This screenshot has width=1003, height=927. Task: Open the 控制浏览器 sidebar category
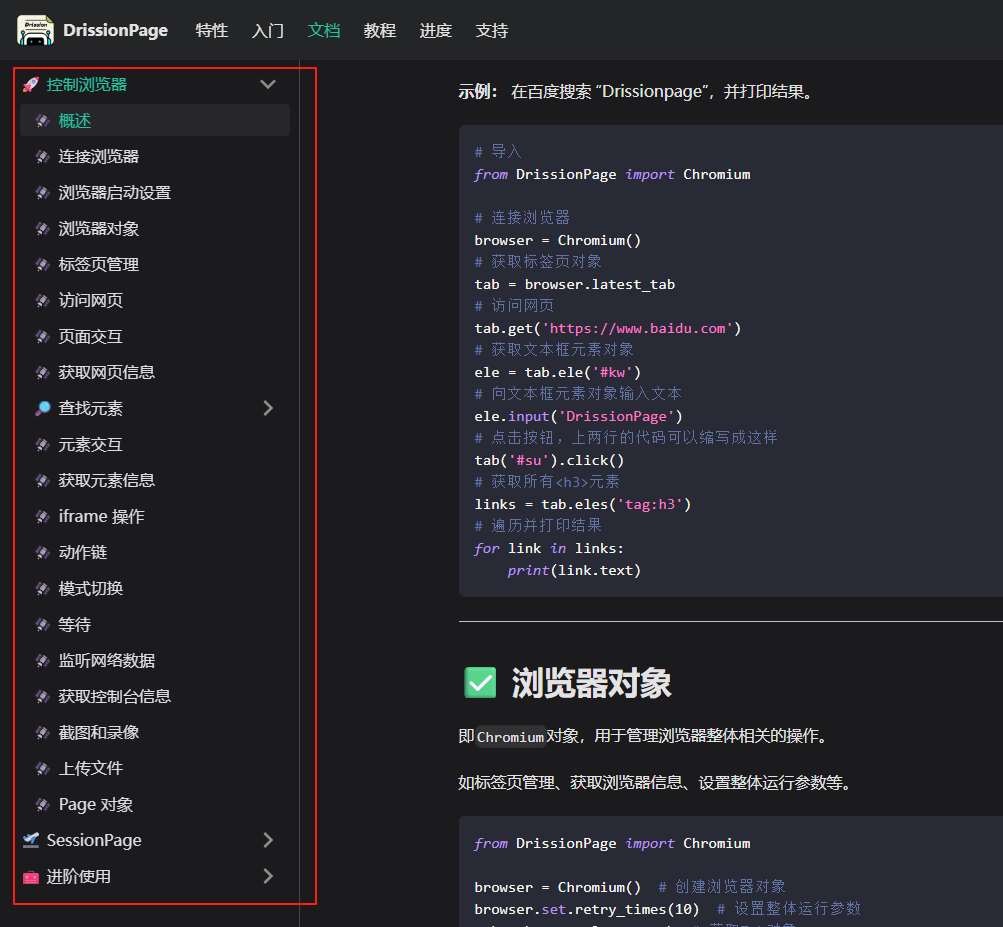click(86, 84)
